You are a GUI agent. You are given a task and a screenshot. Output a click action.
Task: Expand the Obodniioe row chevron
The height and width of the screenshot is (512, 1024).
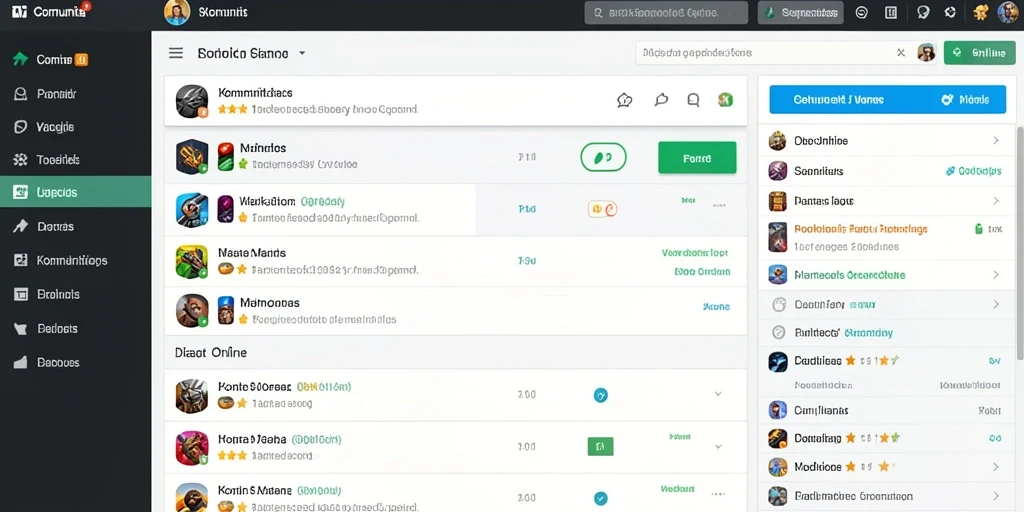point(996,140)
